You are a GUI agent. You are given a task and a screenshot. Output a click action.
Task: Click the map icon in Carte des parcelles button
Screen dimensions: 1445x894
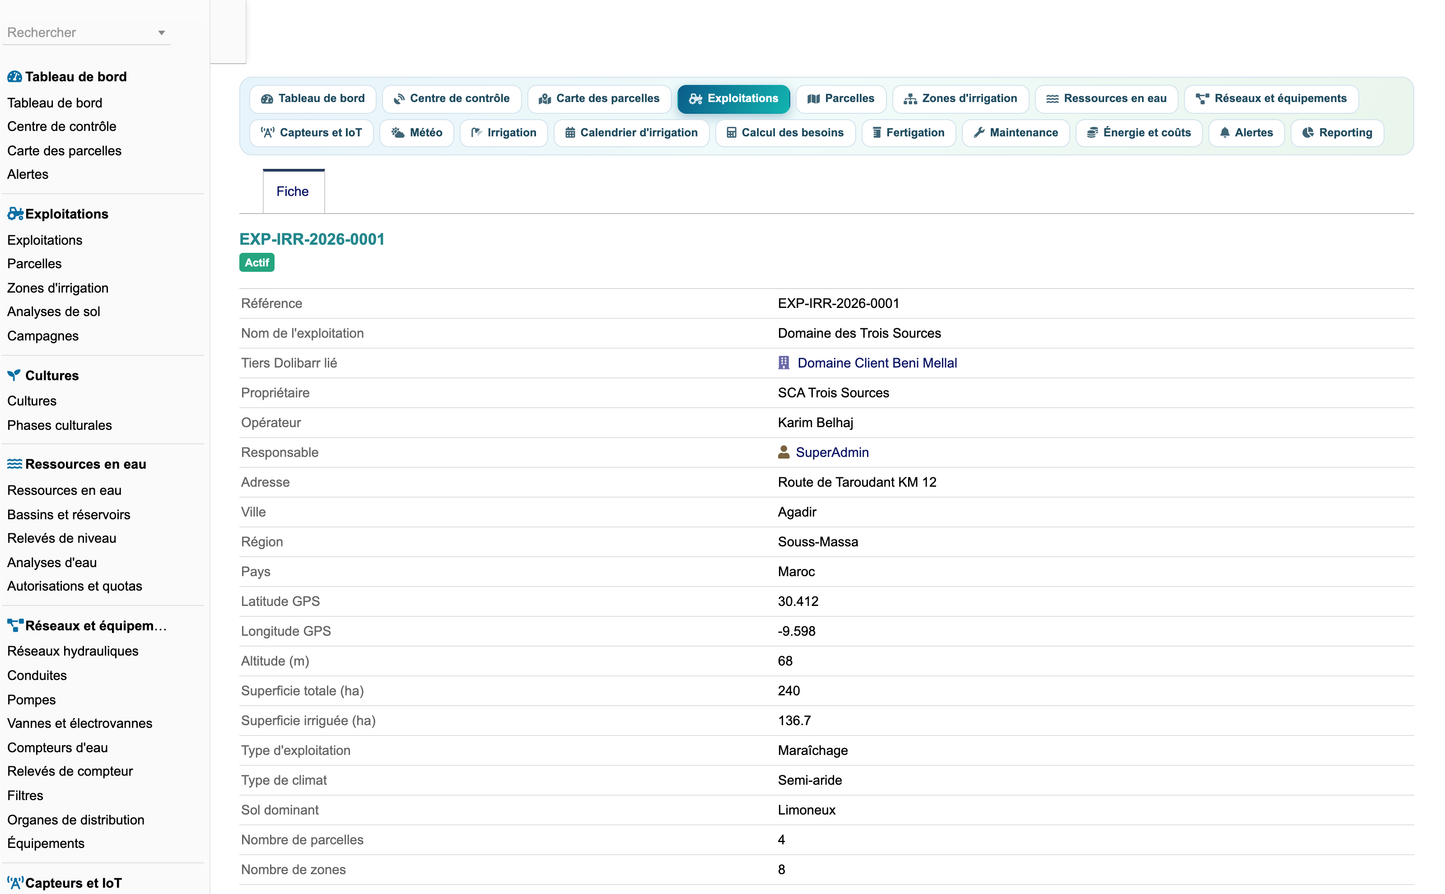coord(545,99)
